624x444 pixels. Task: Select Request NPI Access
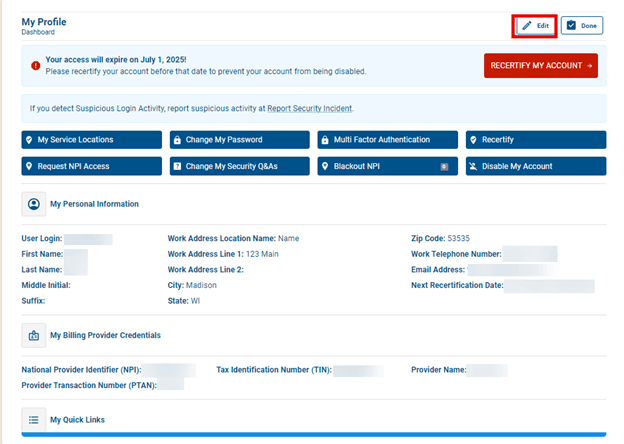91,166
